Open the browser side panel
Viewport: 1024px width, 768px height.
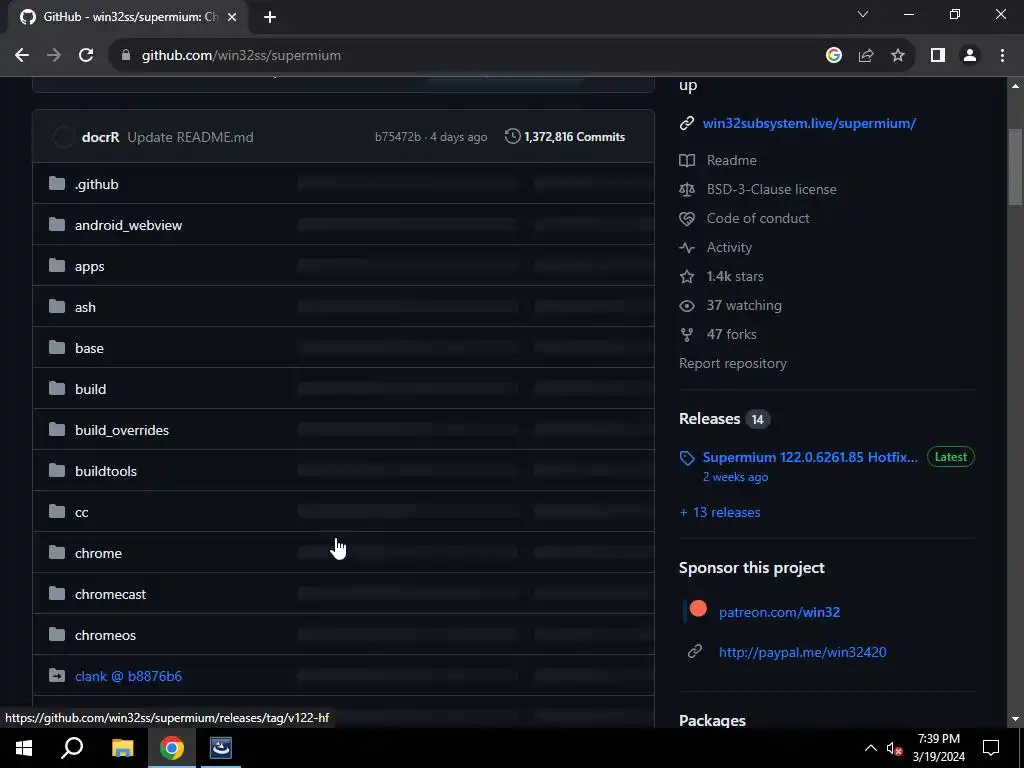938,56
